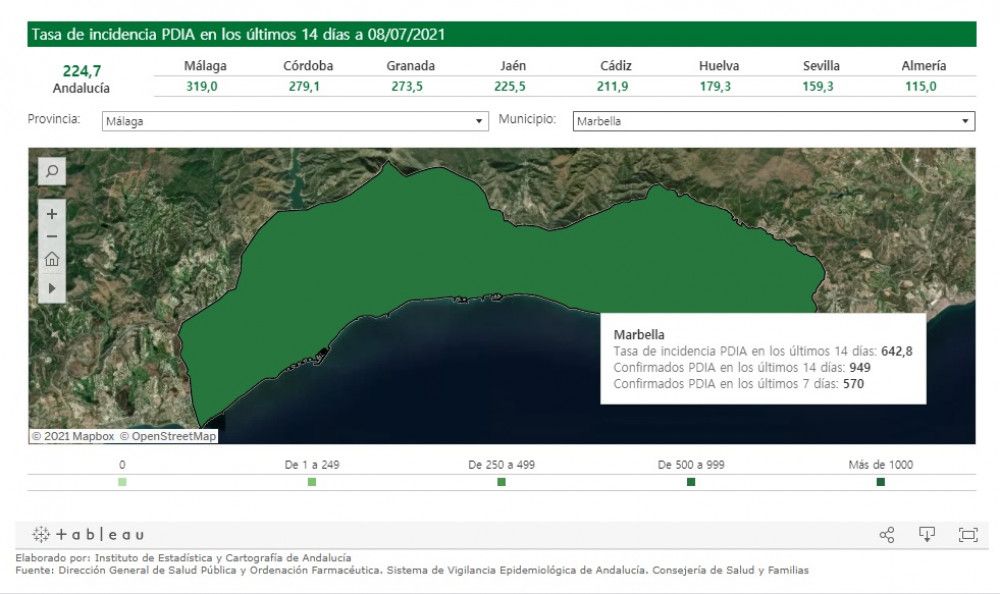Click the Elaborado por credit line

coord(183,558)
